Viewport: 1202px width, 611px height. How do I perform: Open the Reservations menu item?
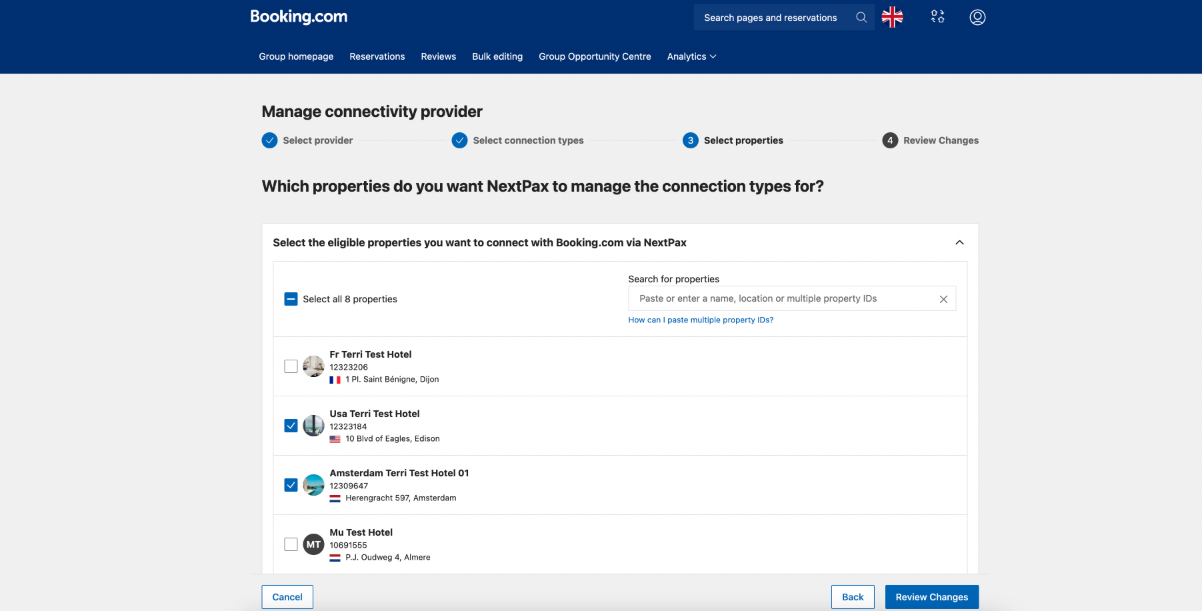(x=377, y=57)
